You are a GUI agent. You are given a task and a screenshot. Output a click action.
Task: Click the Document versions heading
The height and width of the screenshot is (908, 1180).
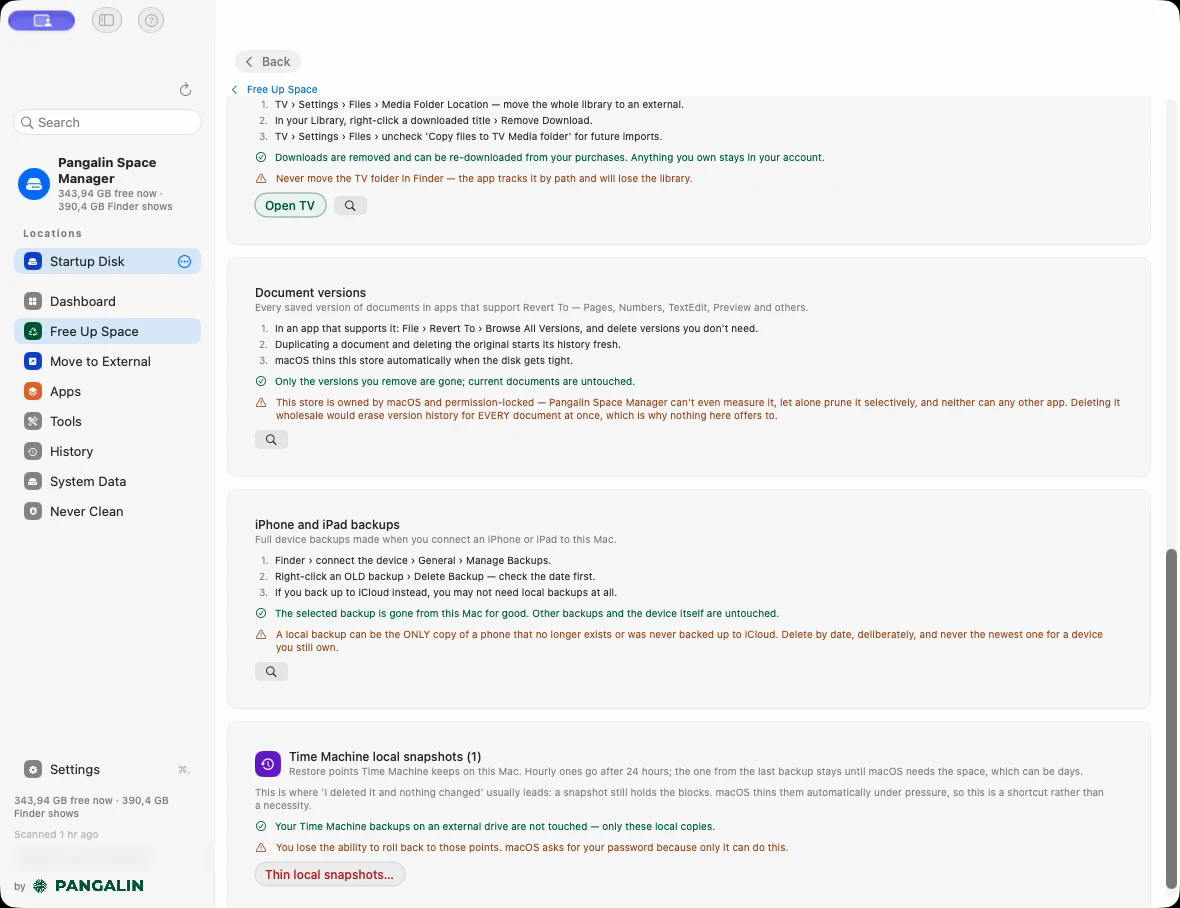coord(310,293)
